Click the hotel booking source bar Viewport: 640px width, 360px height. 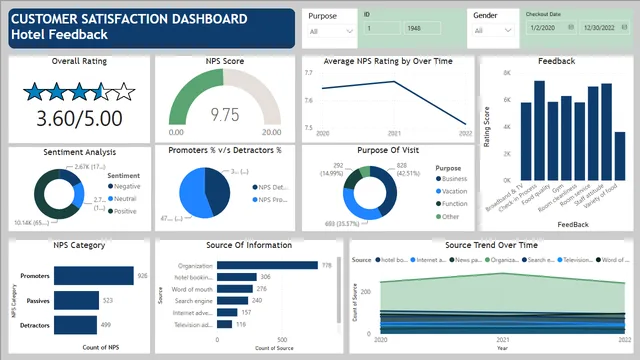237,277
